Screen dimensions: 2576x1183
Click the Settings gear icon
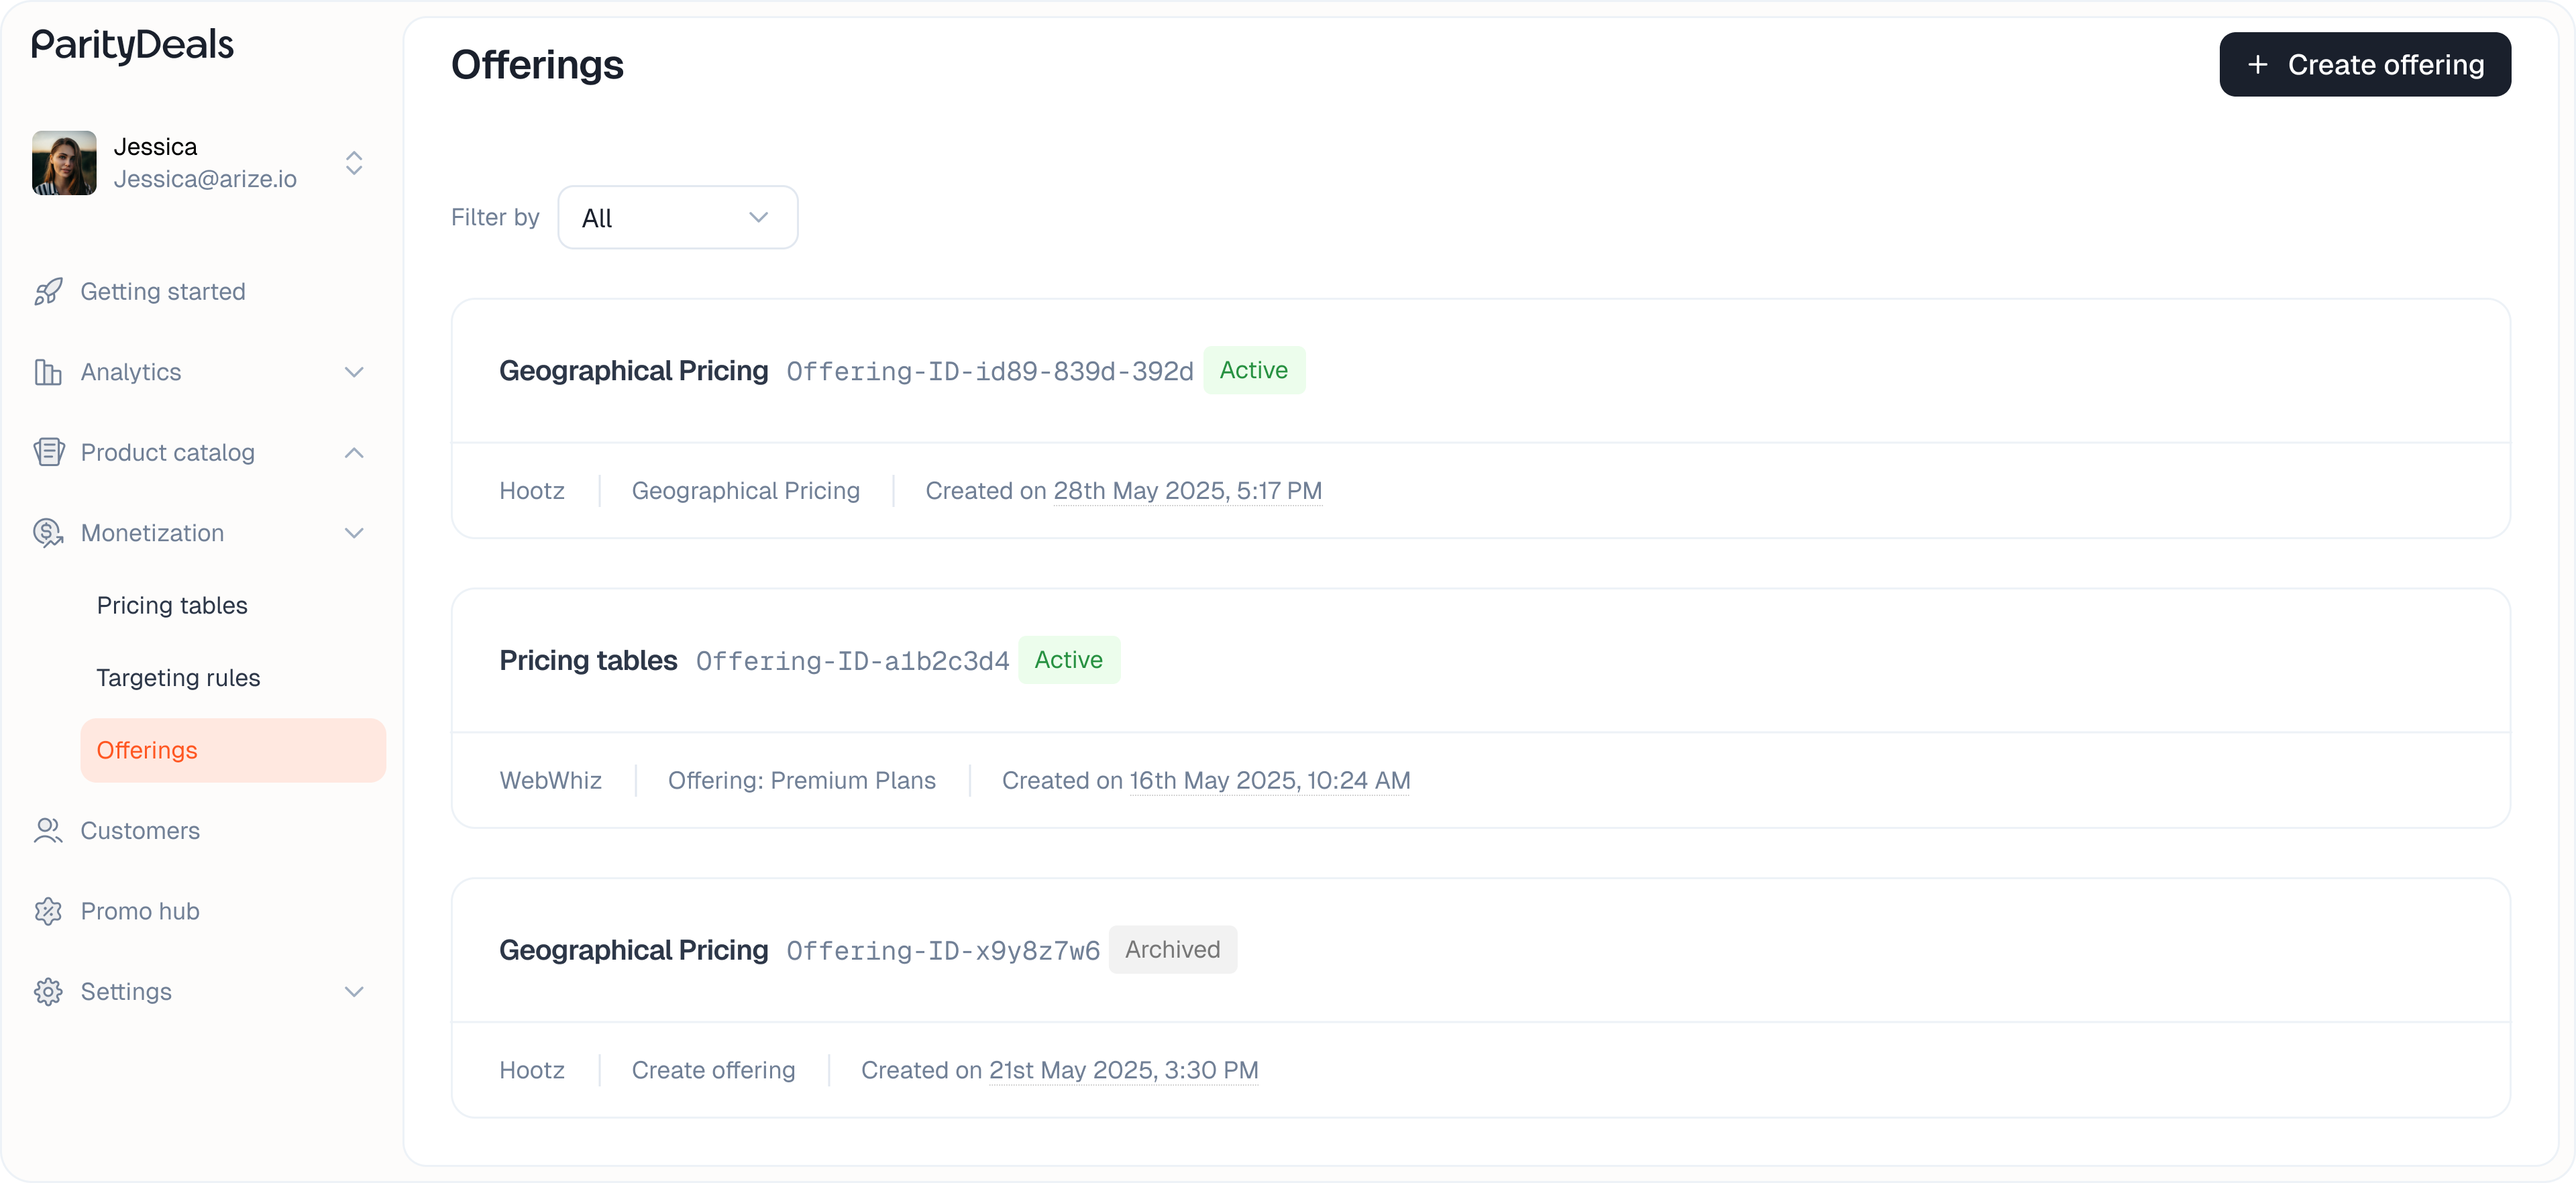click(48, 991)
